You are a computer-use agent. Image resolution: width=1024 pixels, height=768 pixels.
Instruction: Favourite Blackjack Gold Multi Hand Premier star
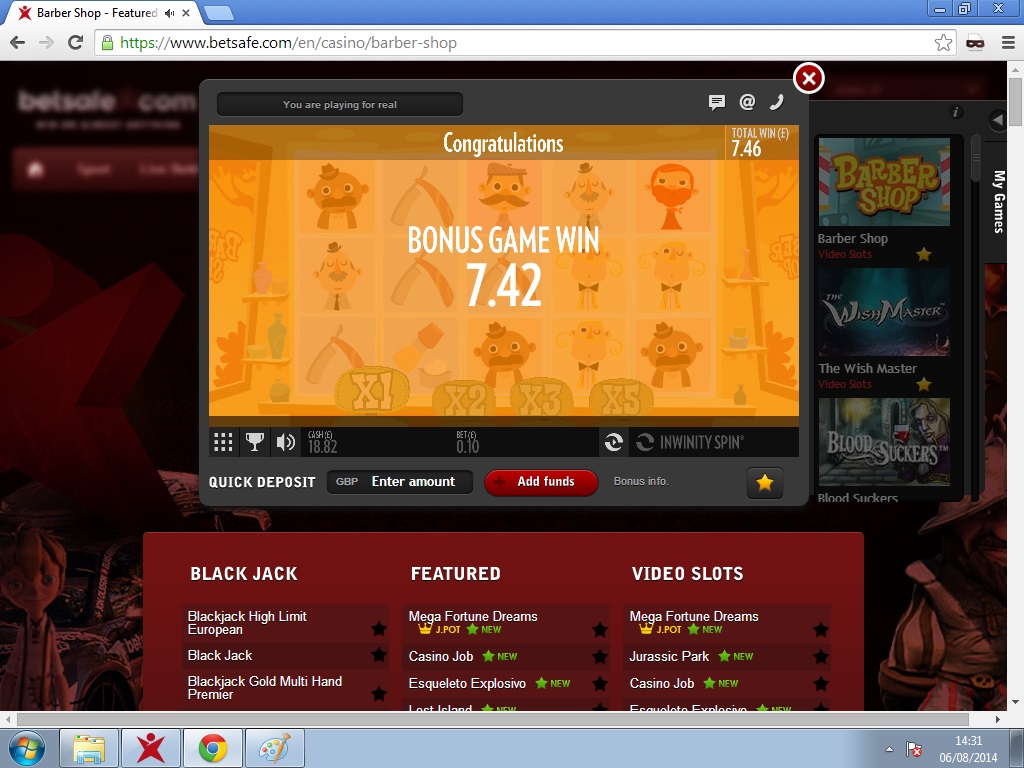(378, 694)
